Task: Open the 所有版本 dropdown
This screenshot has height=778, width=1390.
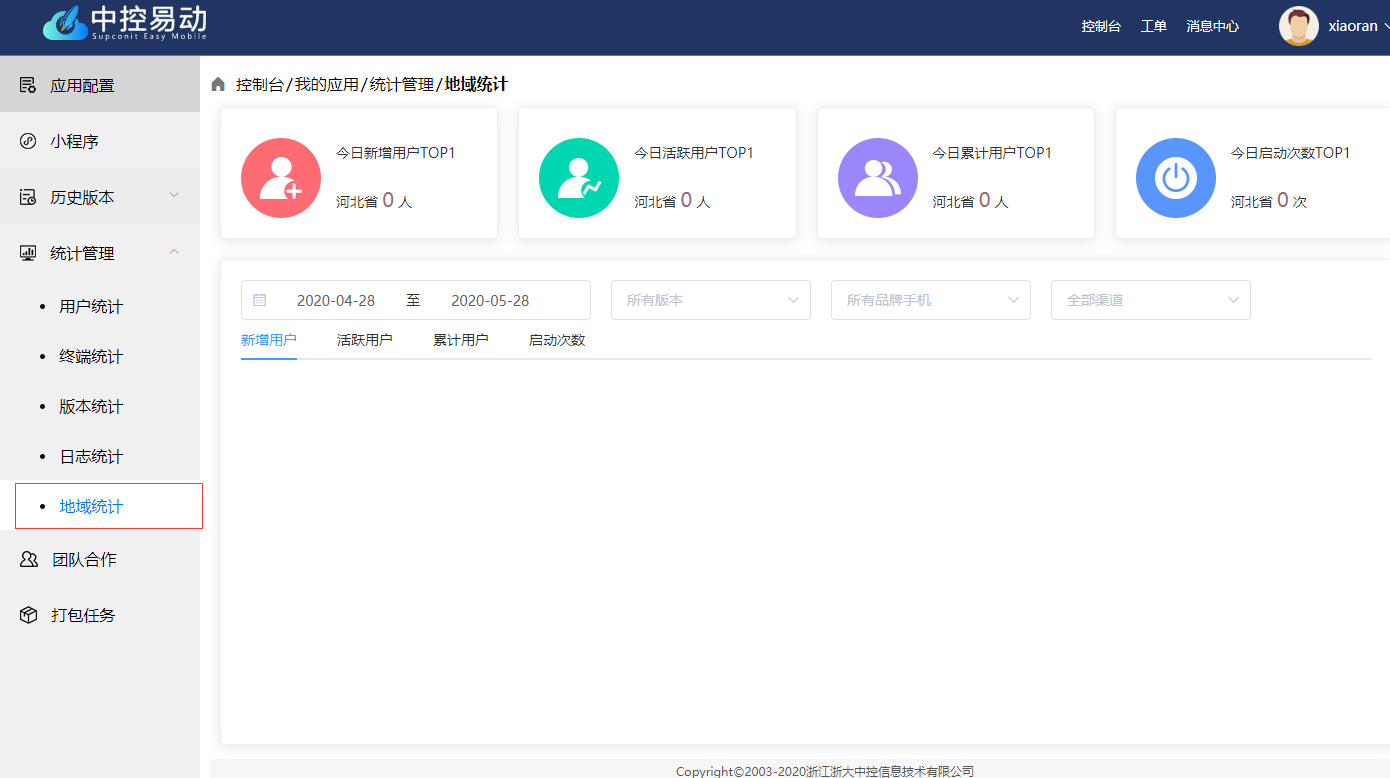Action: (711, 300)
